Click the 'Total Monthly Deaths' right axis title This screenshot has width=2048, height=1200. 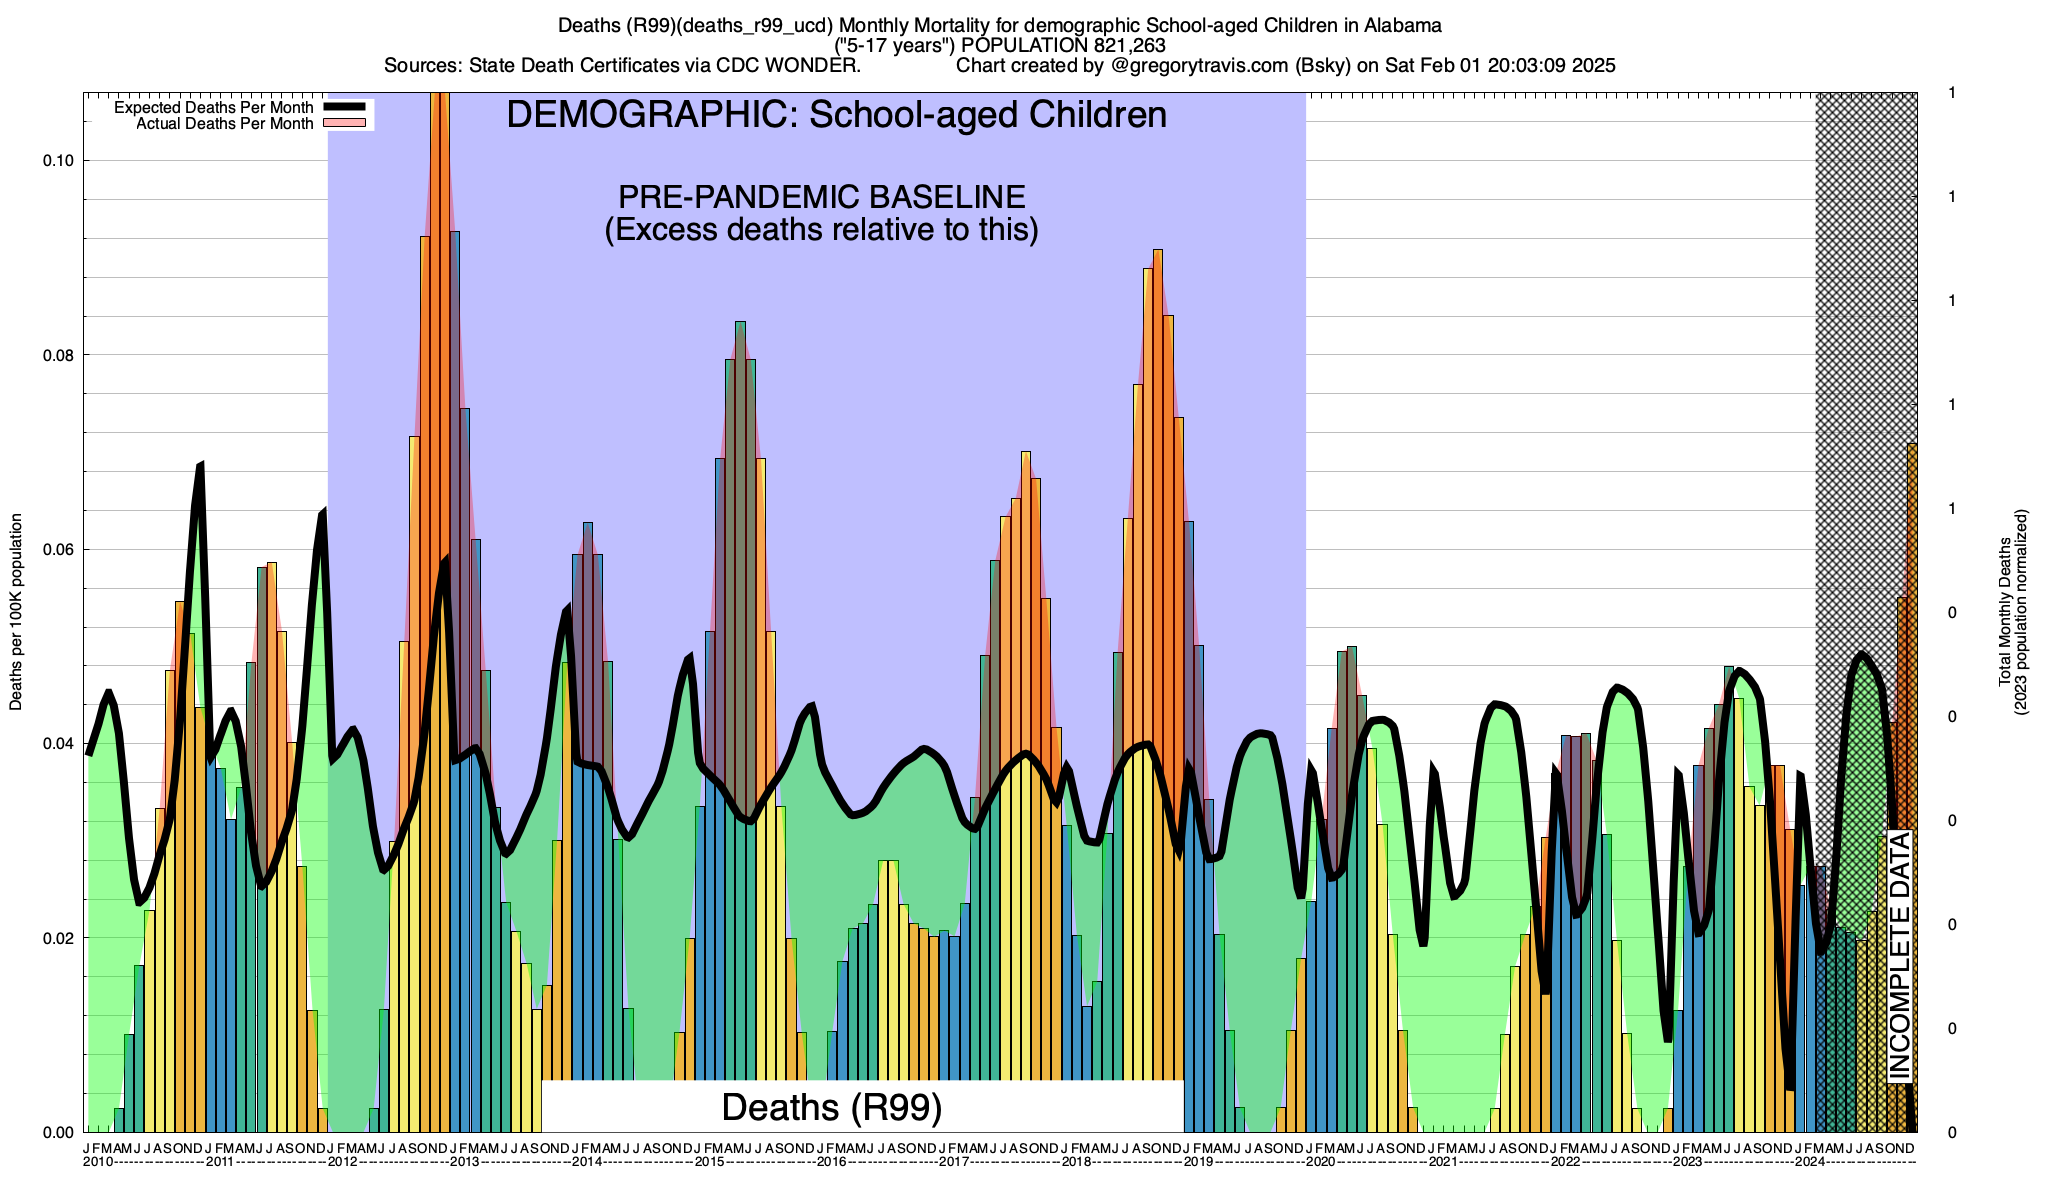2005,612
